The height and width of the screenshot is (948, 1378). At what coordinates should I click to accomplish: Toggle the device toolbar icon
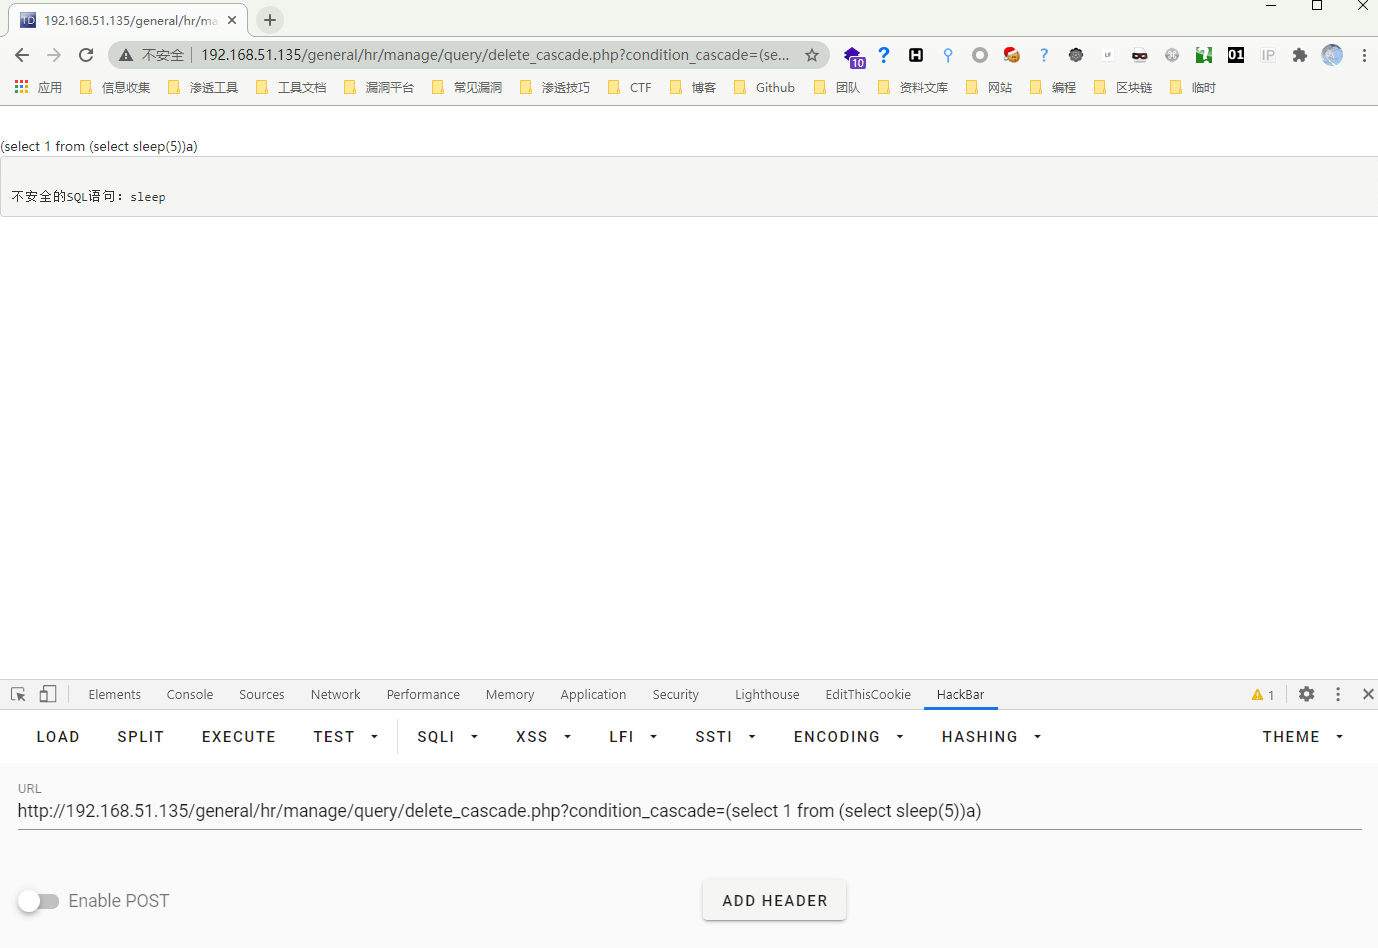tap(48, 694)
